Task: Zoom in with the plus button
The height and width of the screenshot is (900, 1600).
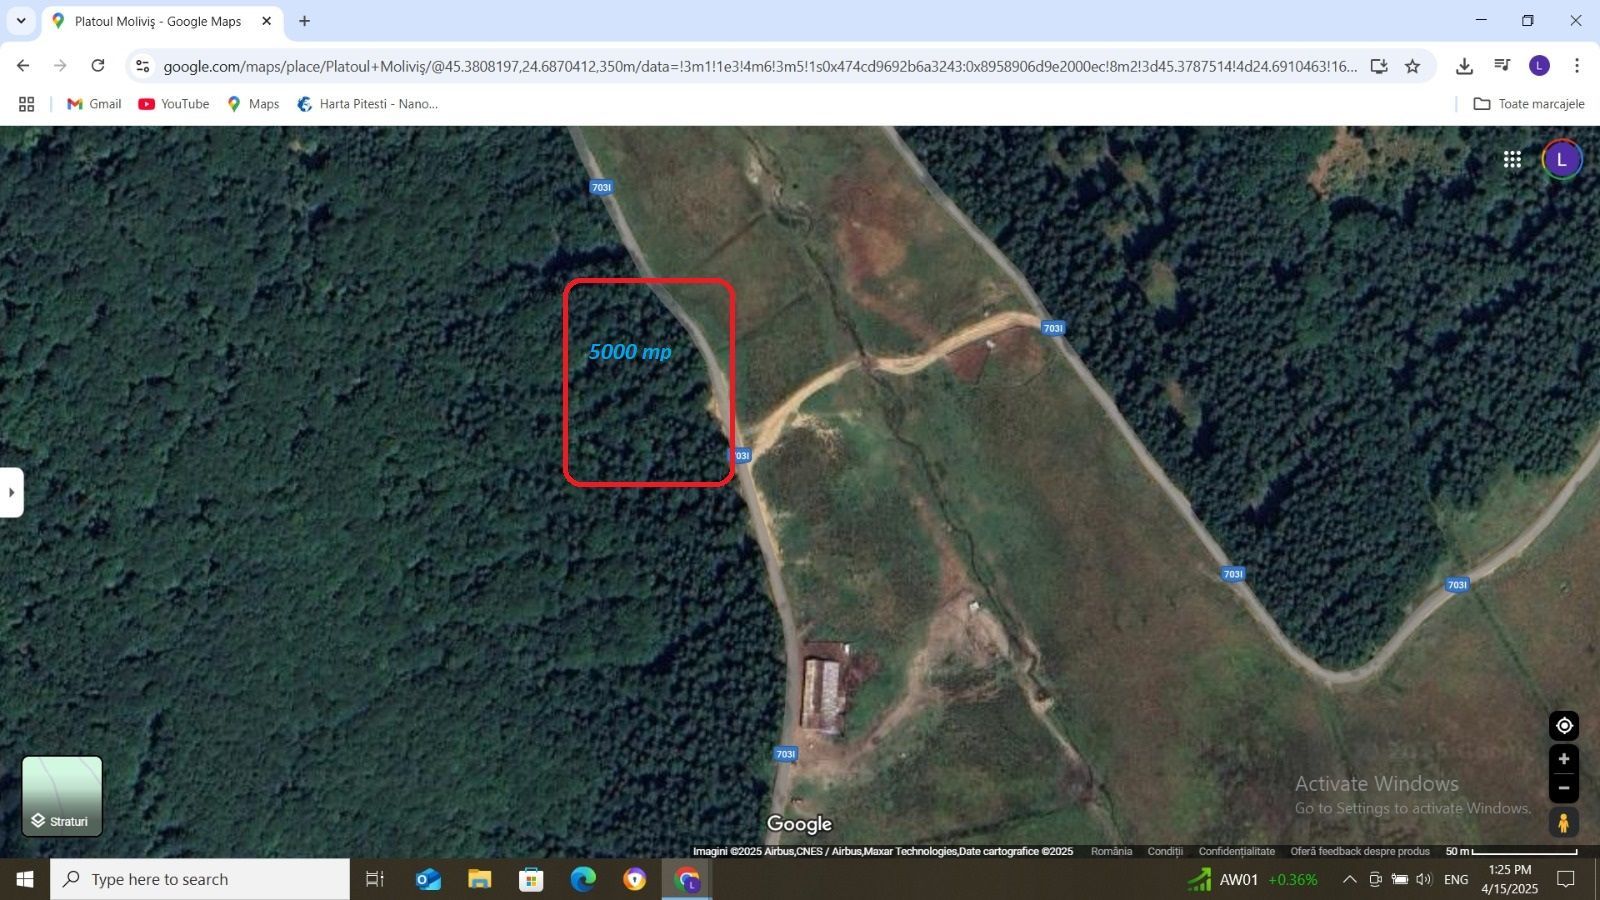Action: click(1563, 759)
